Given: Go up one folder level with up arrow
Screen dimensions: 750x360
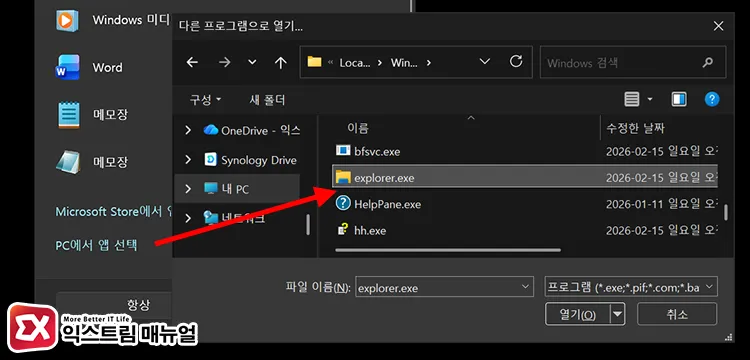Looking at the screenshot, I should pyautogui.click(x=281, y=62).
